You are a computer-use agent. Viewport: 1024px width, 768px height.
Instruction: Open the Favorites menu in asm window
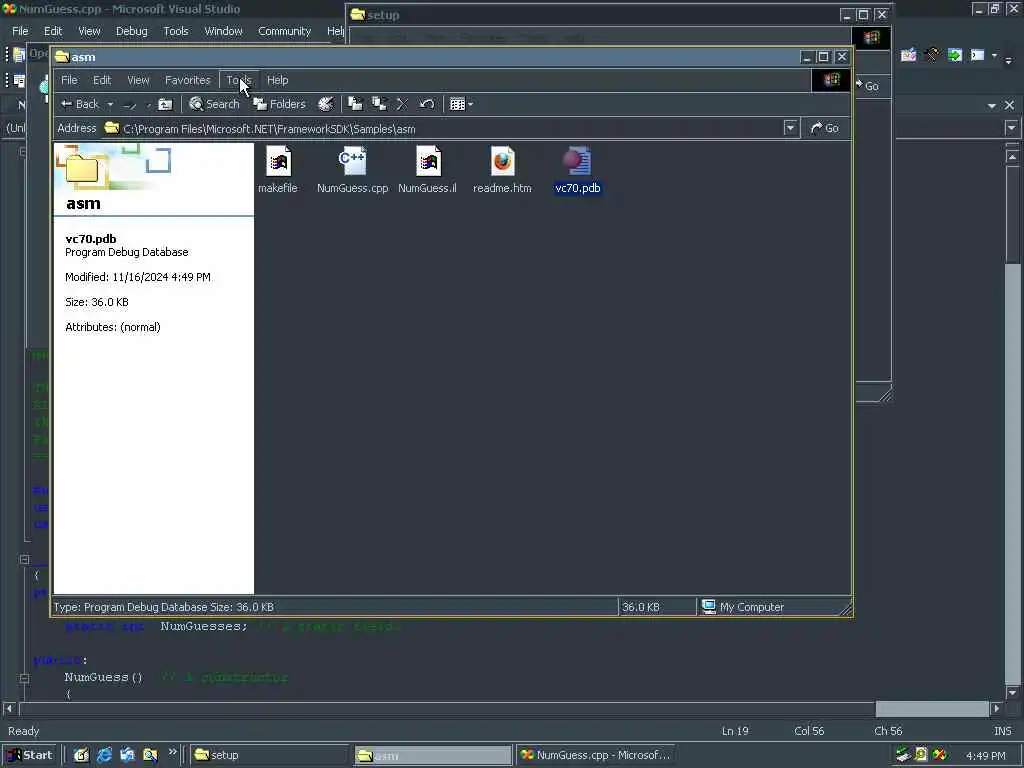(x=187, y=80)
